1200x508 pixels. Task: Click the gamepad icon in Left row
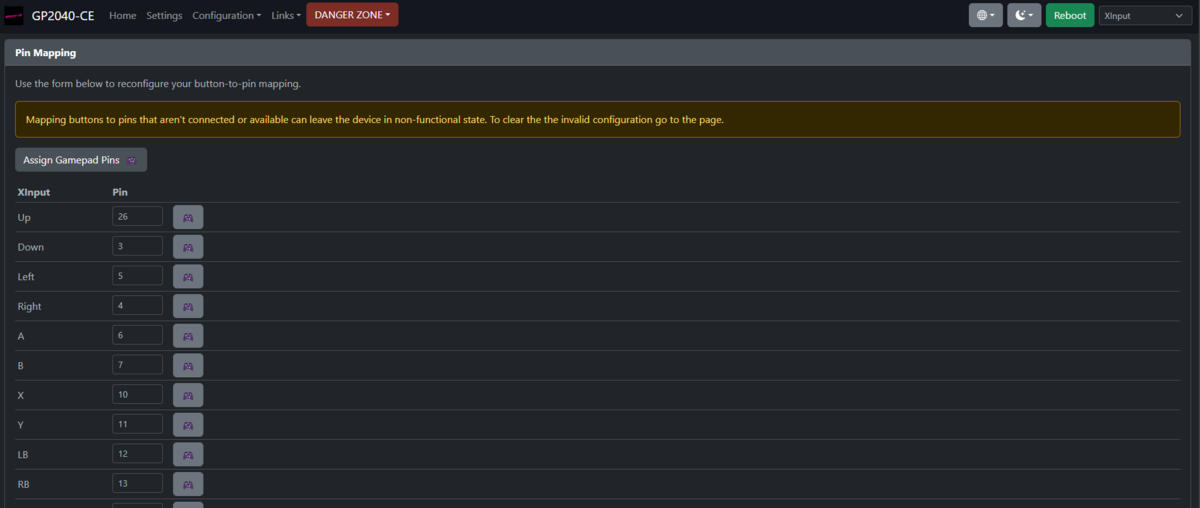point(188,277)
